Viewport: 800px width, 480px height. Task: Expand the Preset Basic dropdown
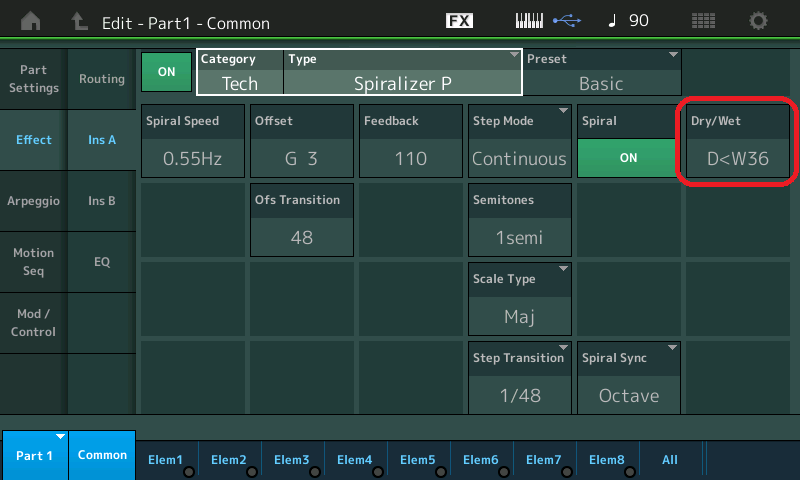pyautogui.click(x=602, y=72)
